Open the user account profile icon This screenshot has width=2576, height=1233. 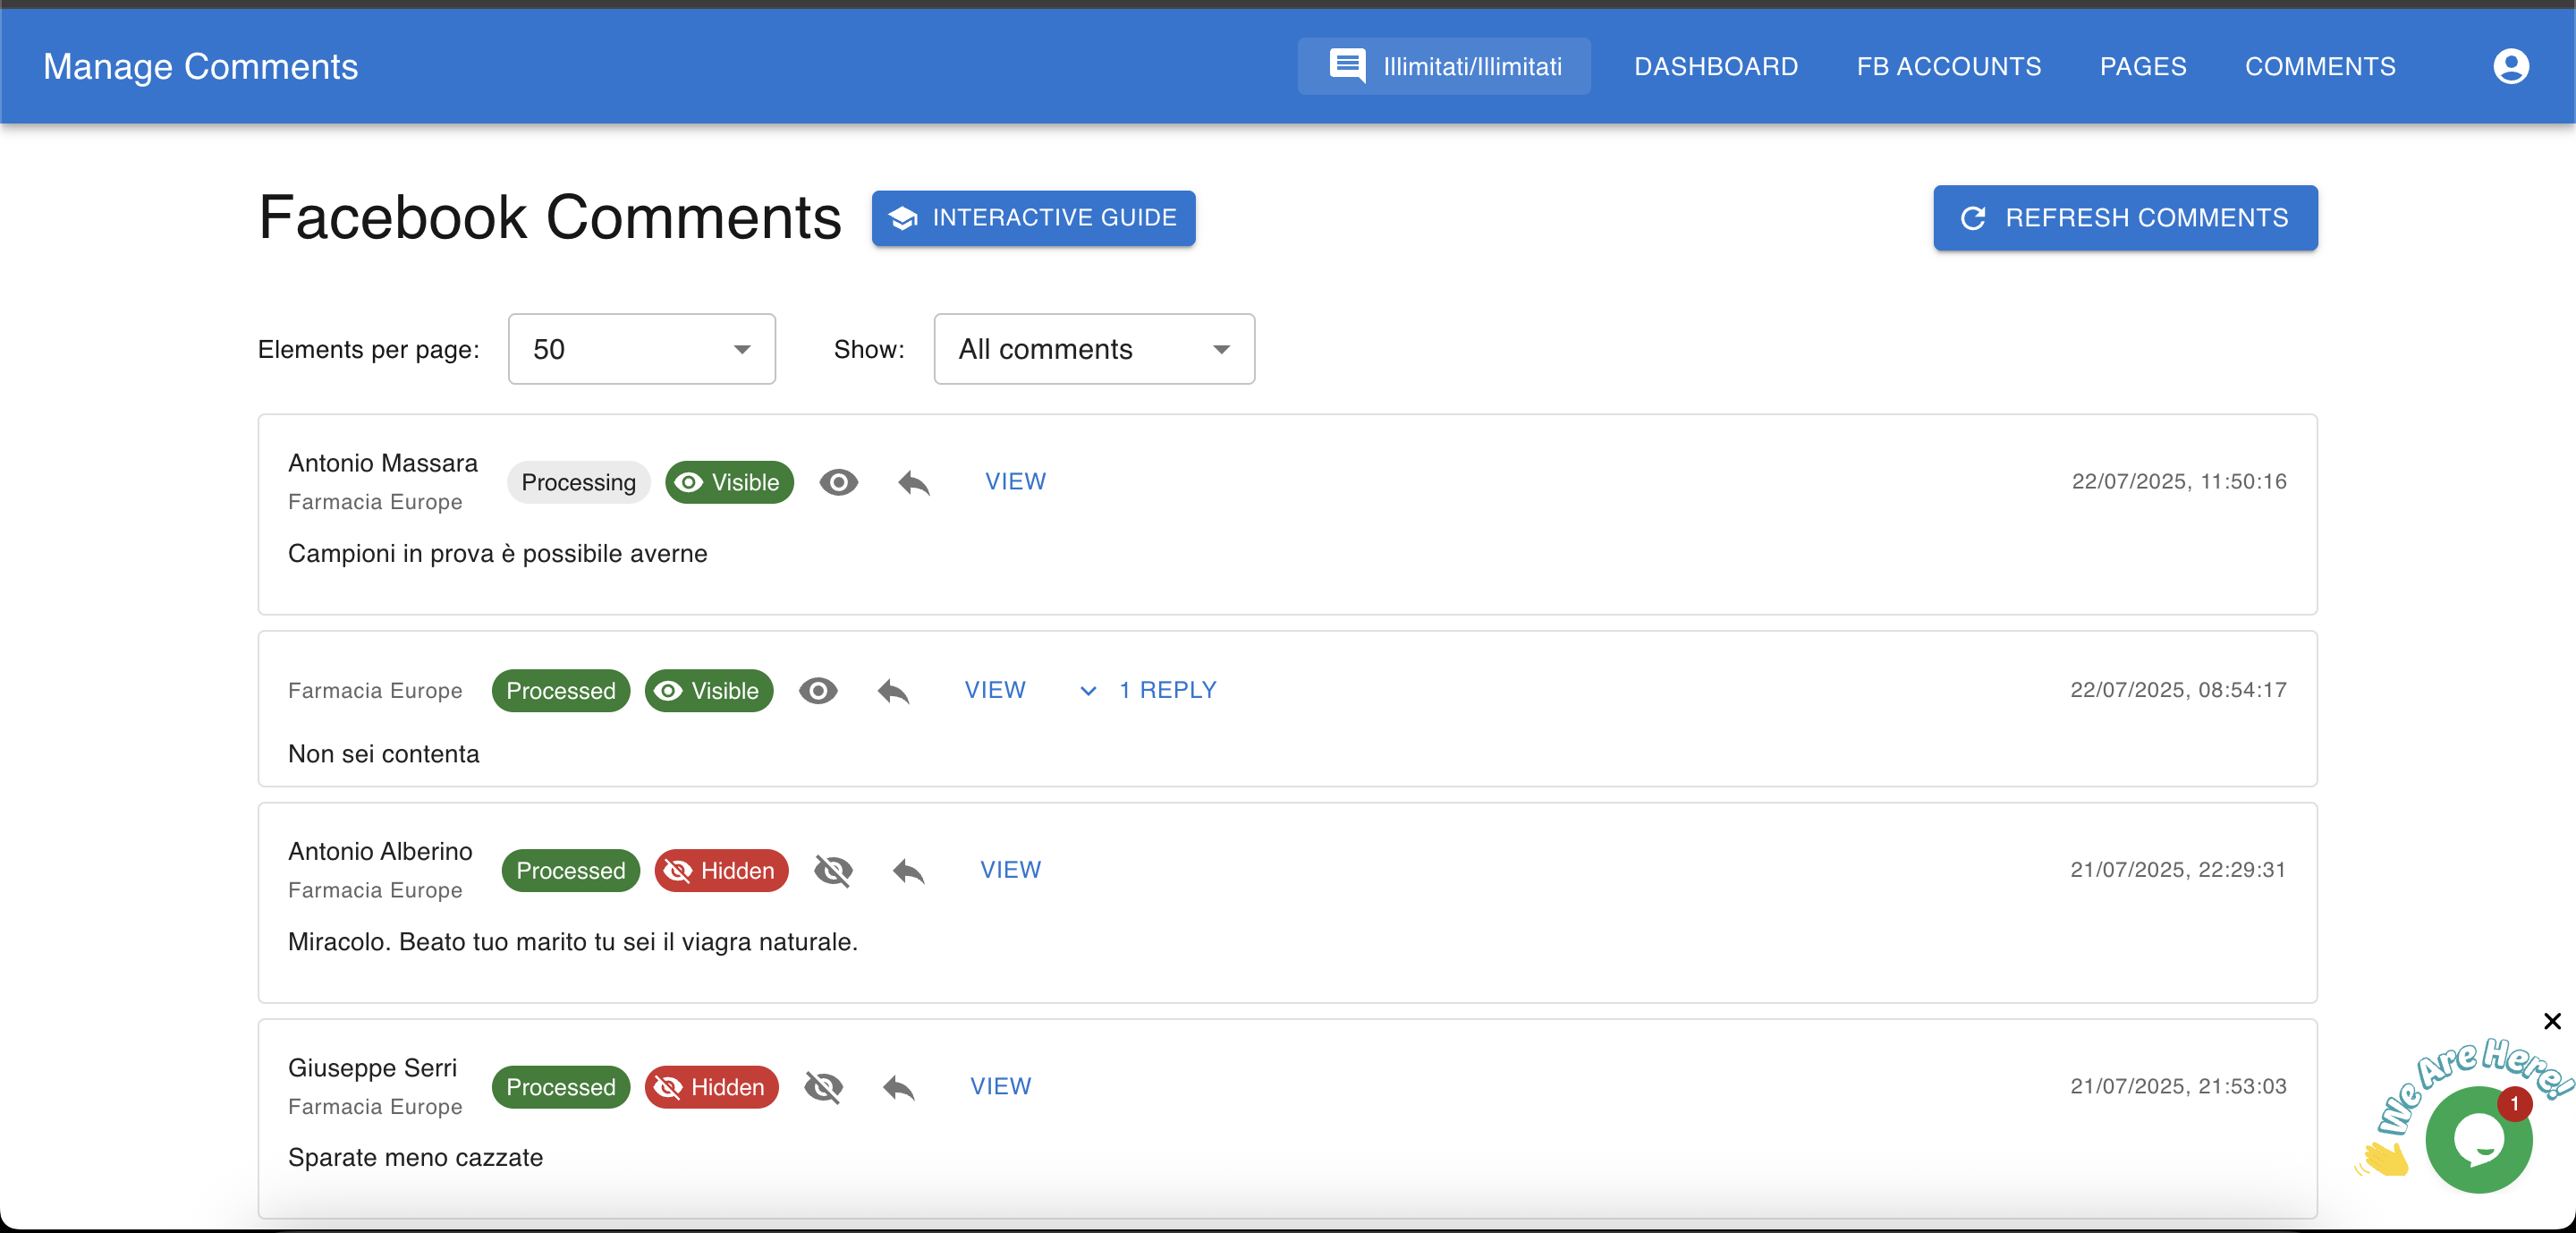point(2510,66)
